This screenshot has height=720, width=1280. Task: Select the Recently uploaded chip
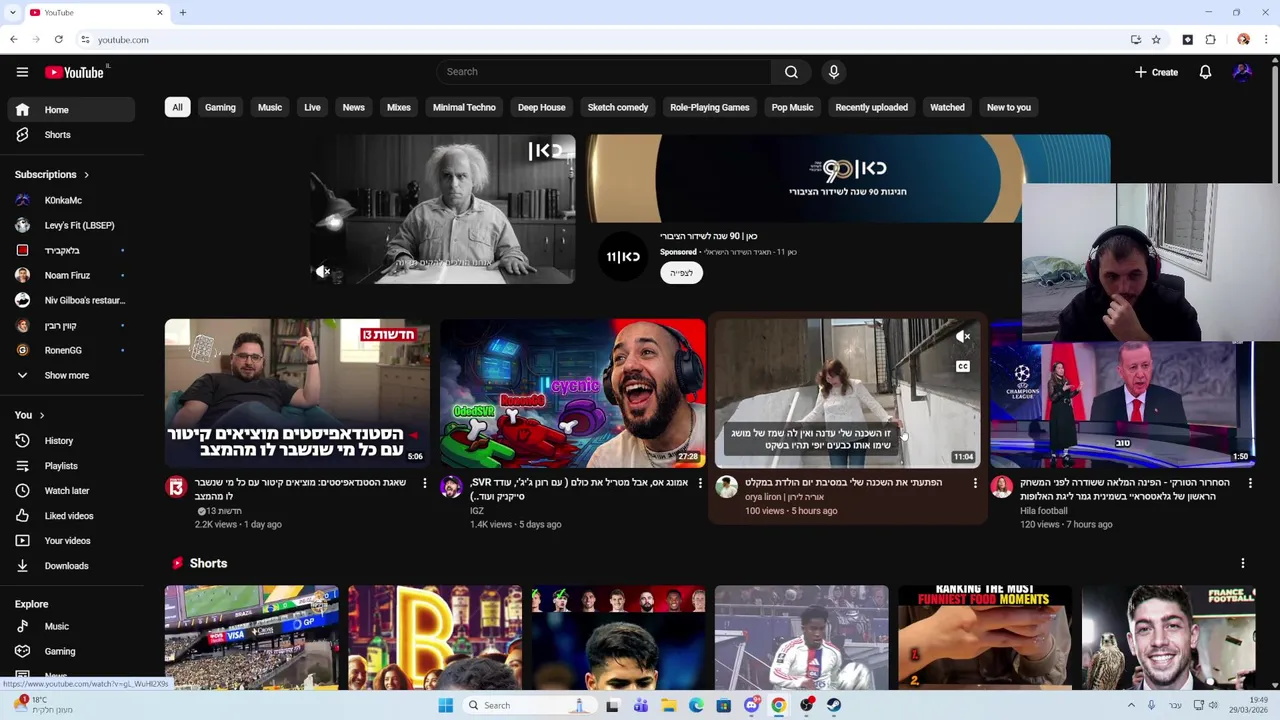tap(872, 107)
